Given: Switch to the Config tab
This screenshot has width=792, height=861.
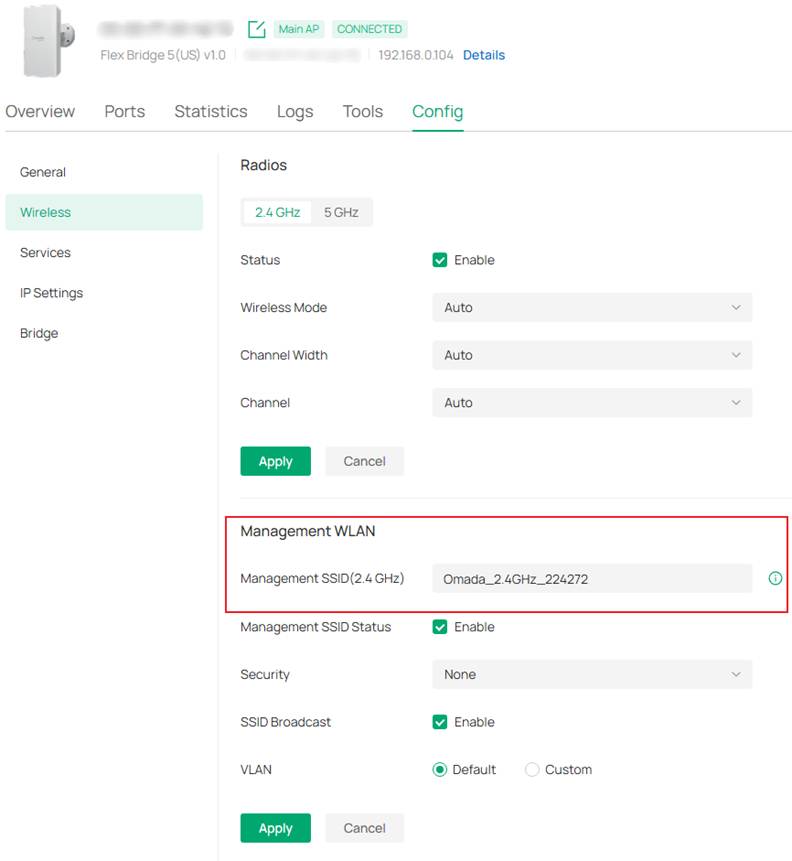Looking at the screenshot, I should 438,111.
